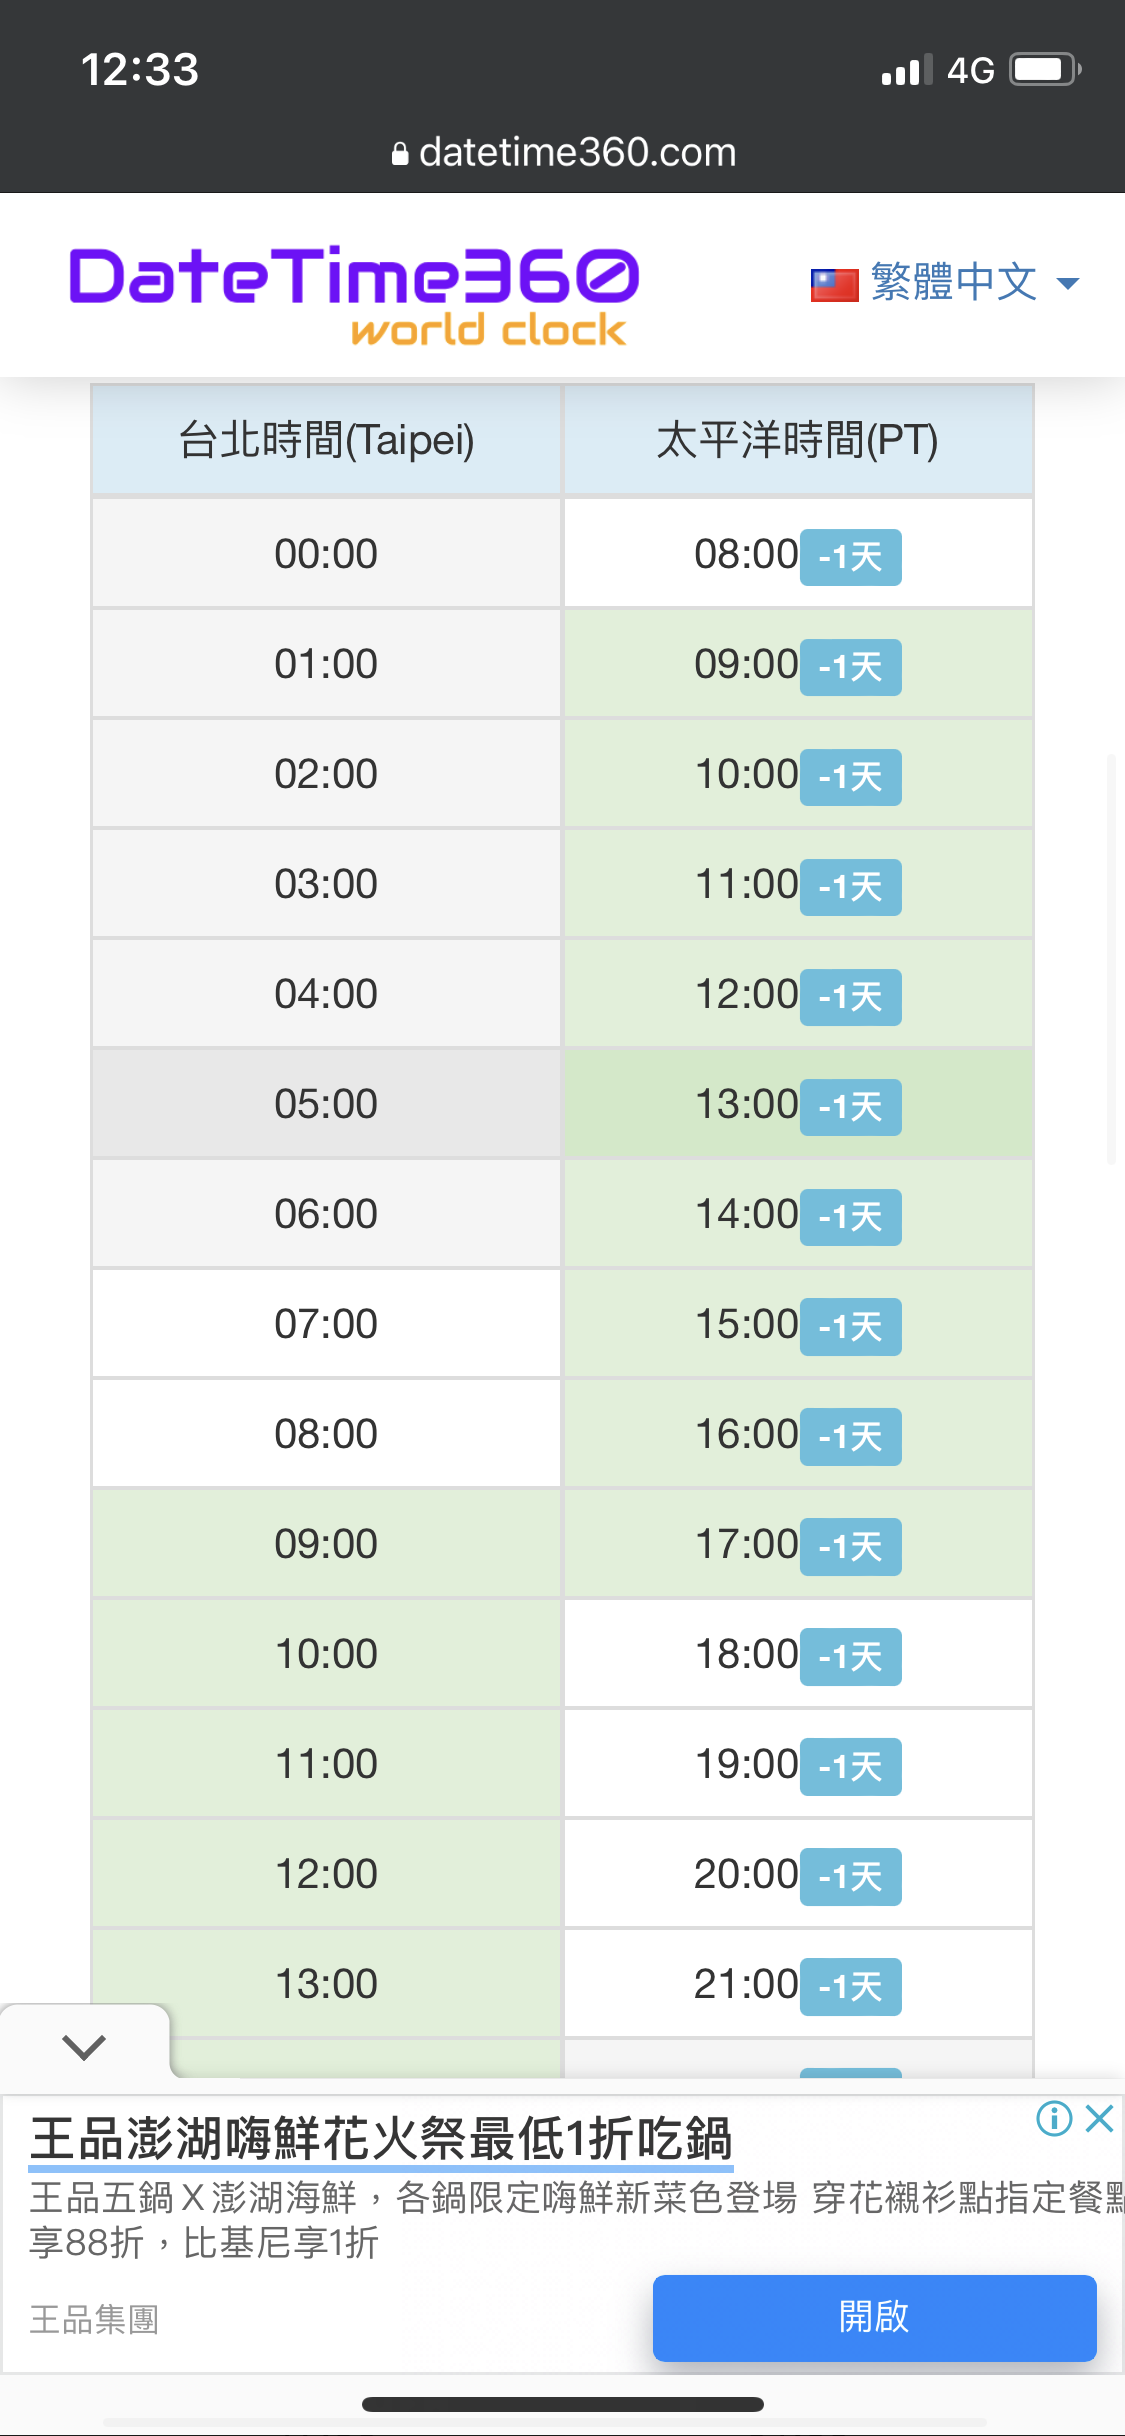Tap the -1天 badge next to 21:00

[851, 1987]
